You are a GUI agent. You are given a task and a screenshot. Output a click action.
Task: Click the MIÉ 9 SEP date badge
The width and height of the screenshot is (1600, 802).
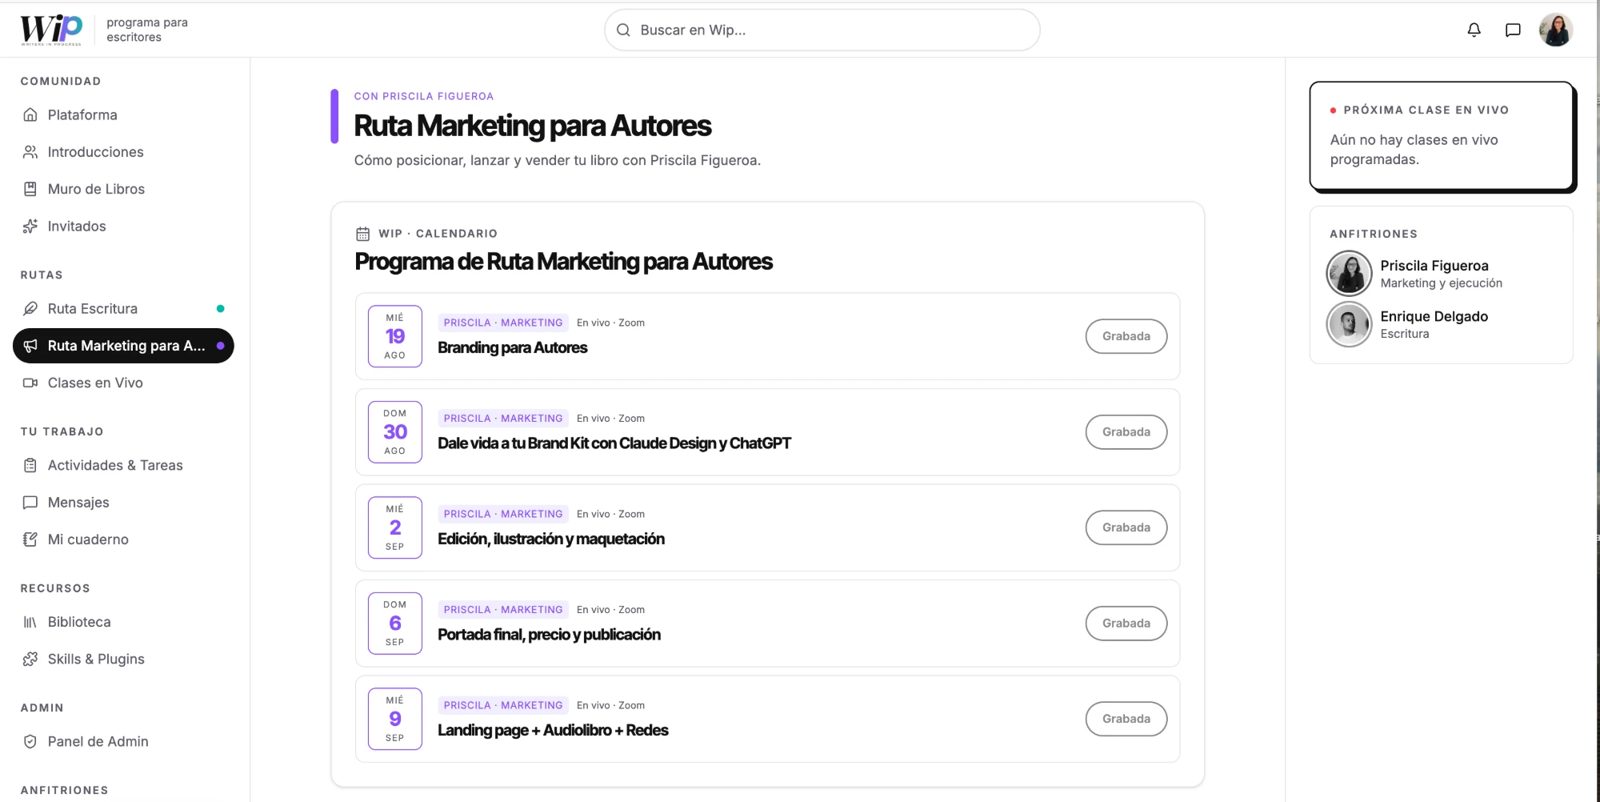[x=395, y=719]
